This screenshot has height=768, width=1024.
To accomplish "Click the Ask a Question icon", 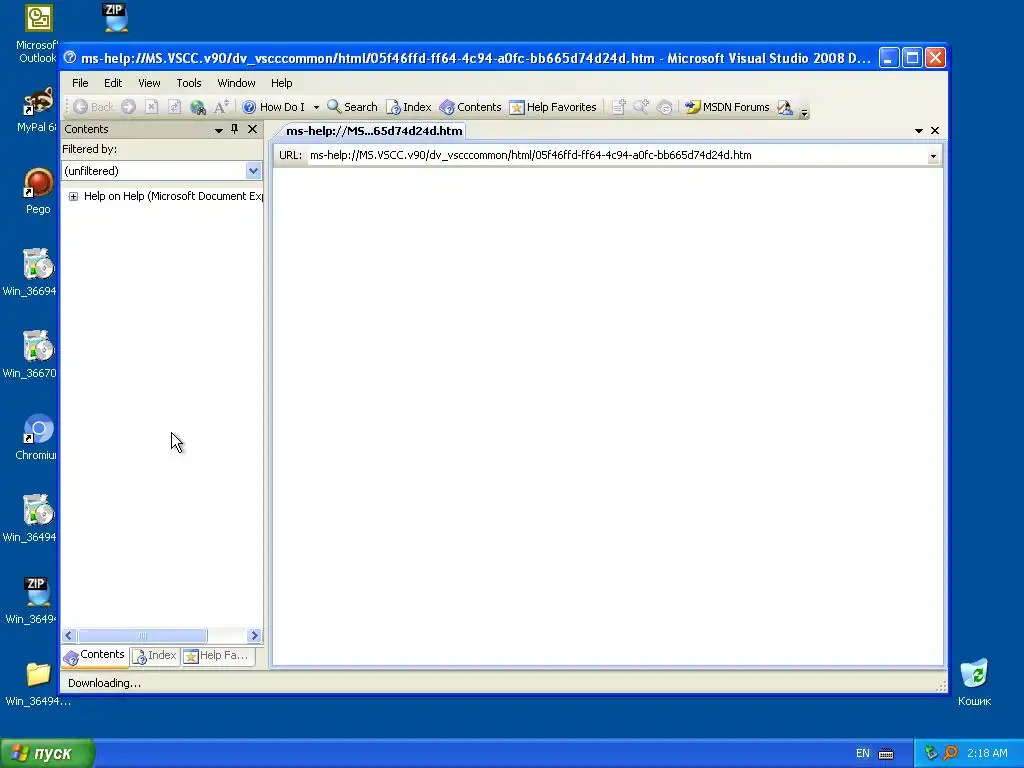I will click(664, 107).
